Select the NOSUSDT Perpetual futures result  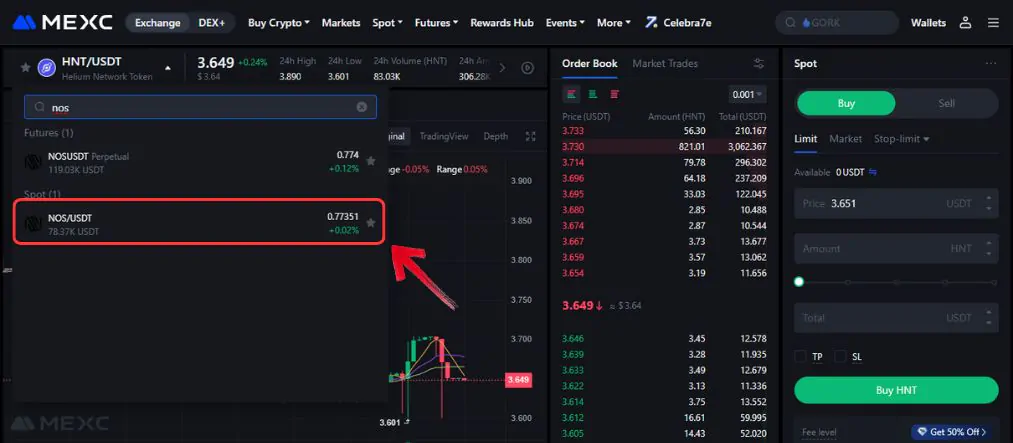click(200, 161)
